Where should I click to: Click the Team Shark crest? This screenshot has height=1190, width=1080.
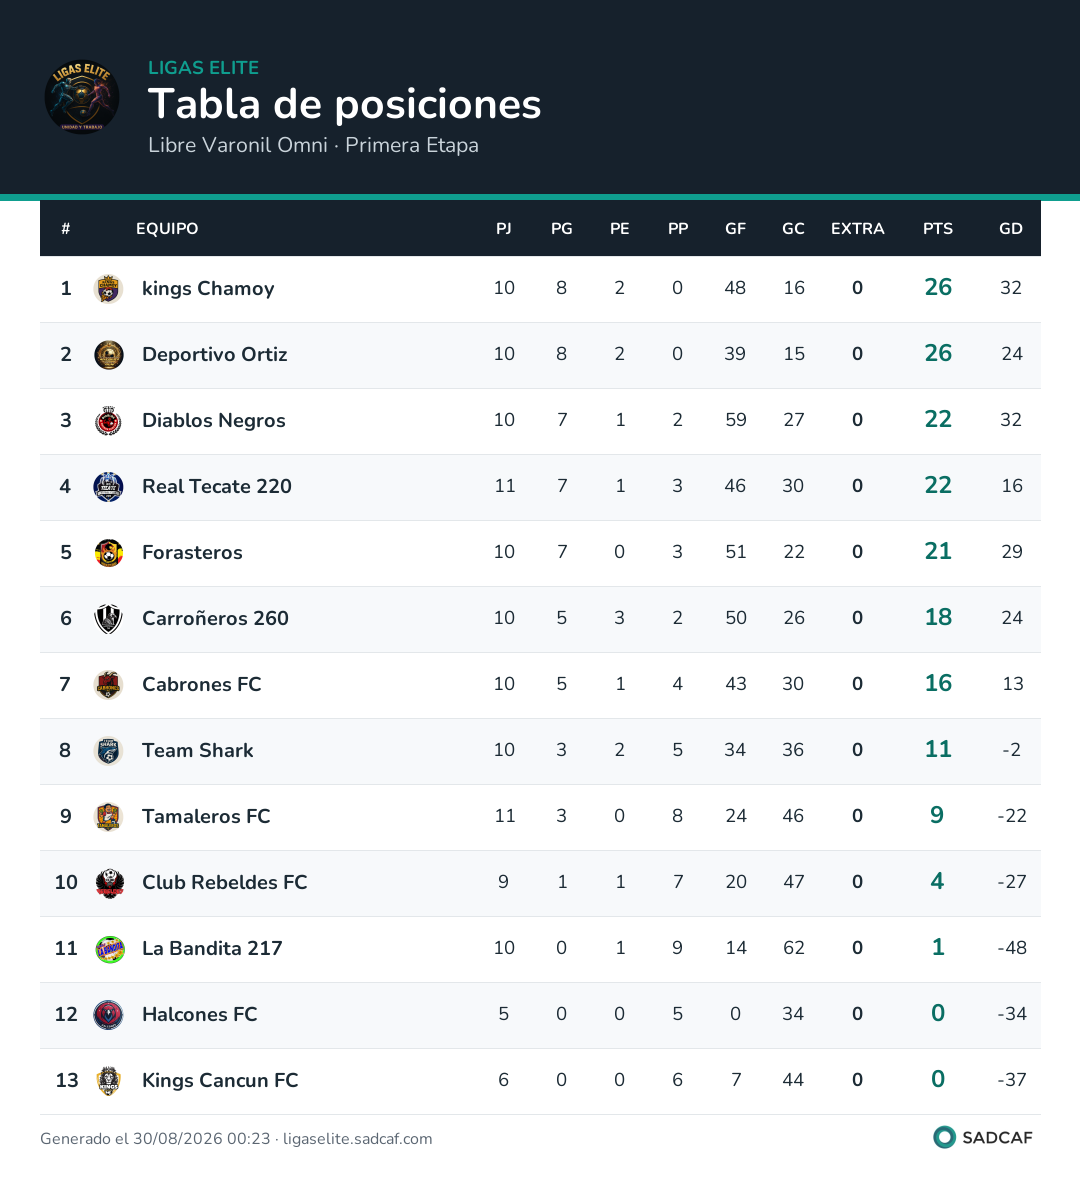click(x=109, y=751)
